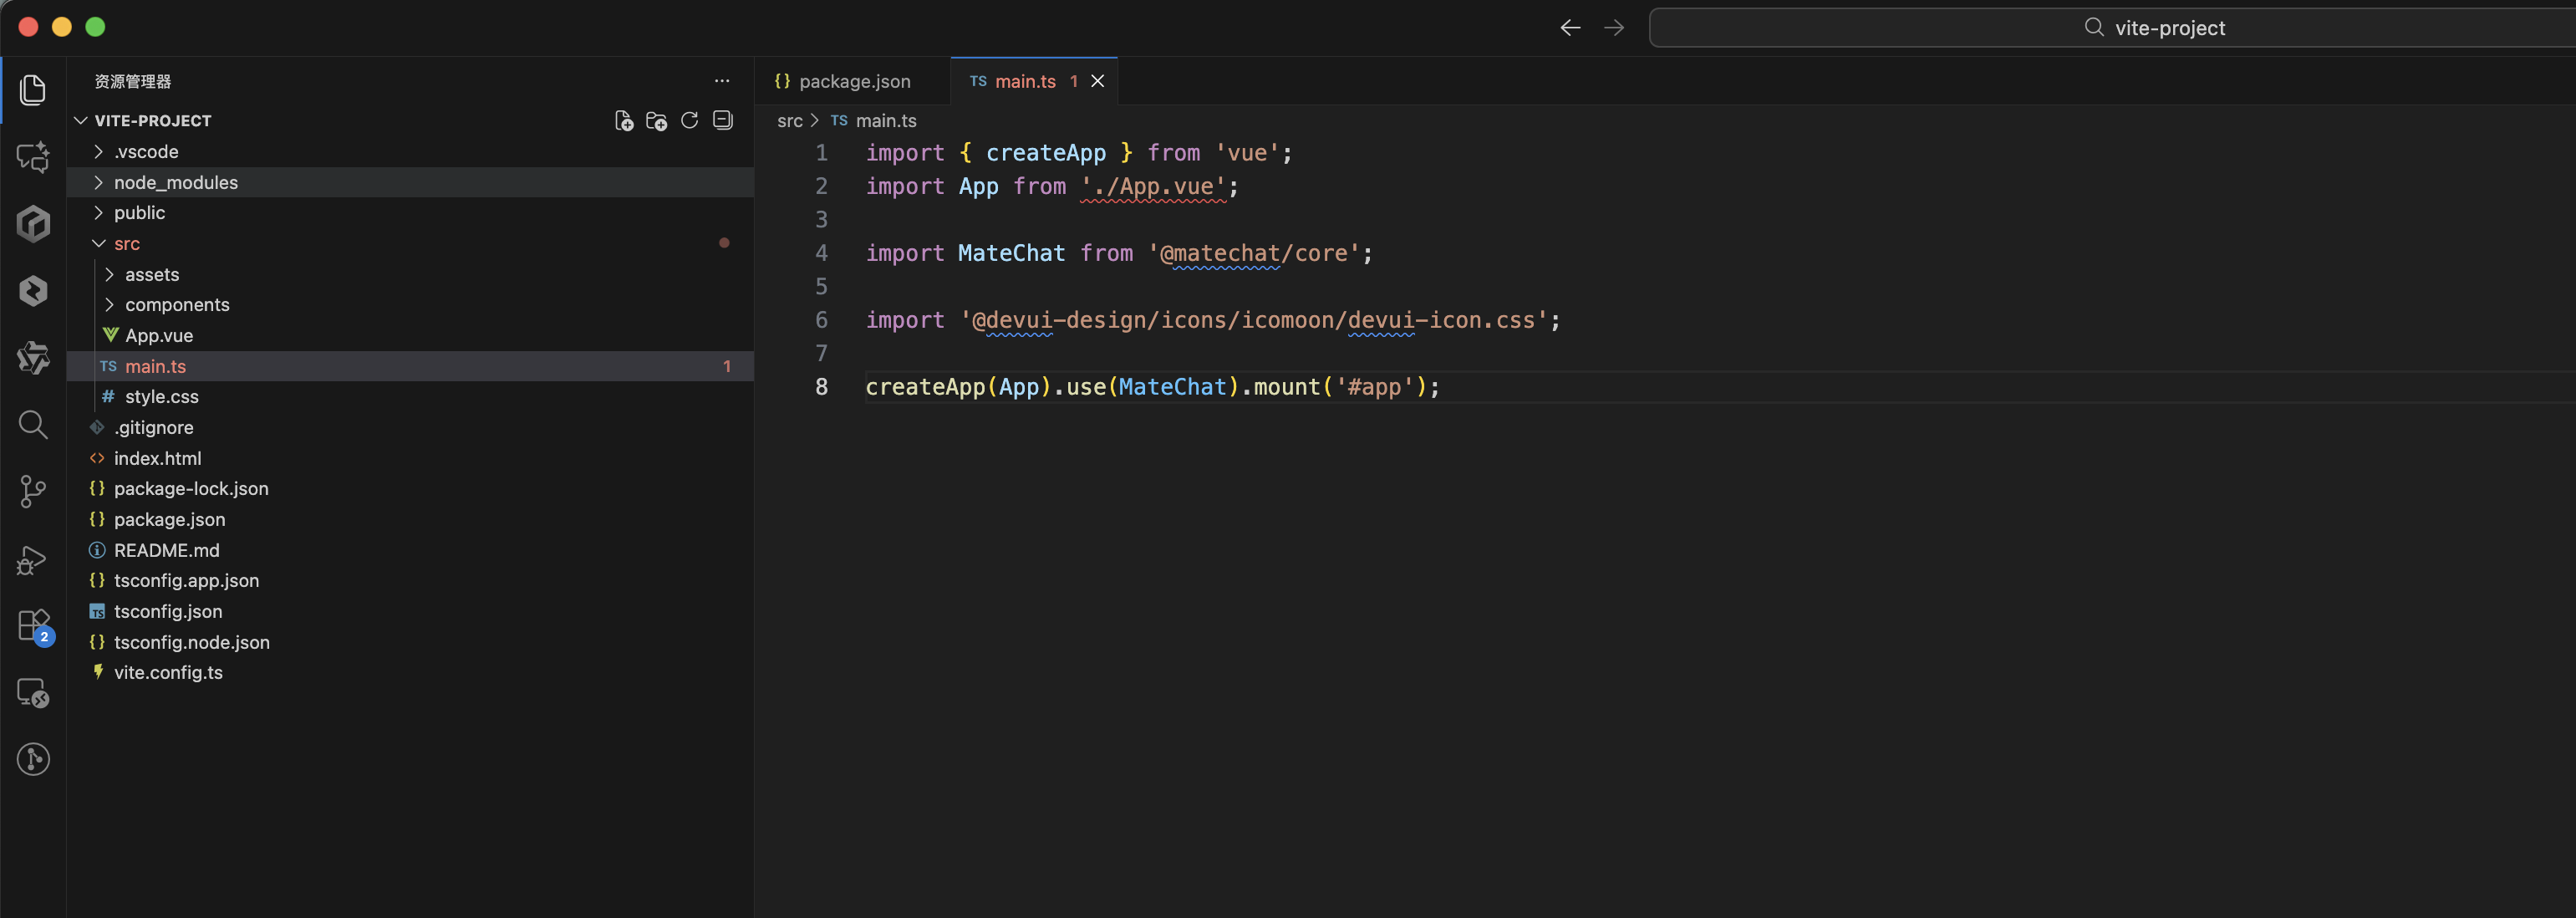Switch to the package.json tab
The height and width of the screenshot is (918, 2576).
click(853, 82)
